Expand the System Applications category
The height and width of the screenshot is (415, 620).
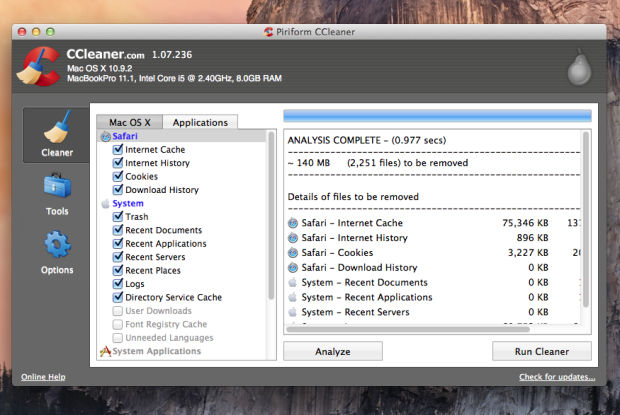(x=155, y=351)
